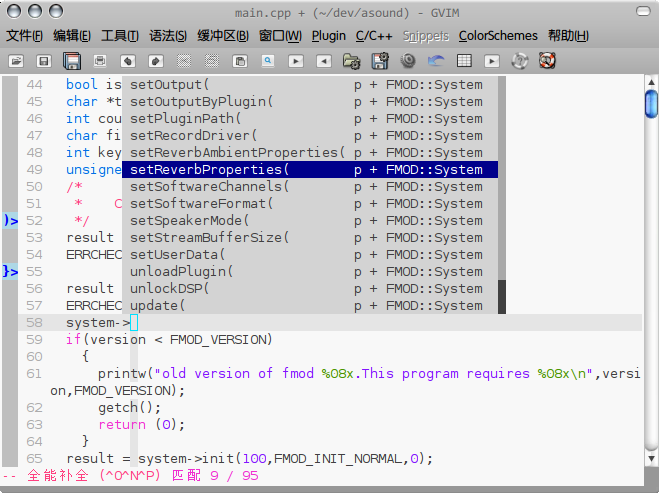Viewport: 659px width, 493px height.
Task: Open the 工具(T) menu
Action: click(x=120, y=36)
